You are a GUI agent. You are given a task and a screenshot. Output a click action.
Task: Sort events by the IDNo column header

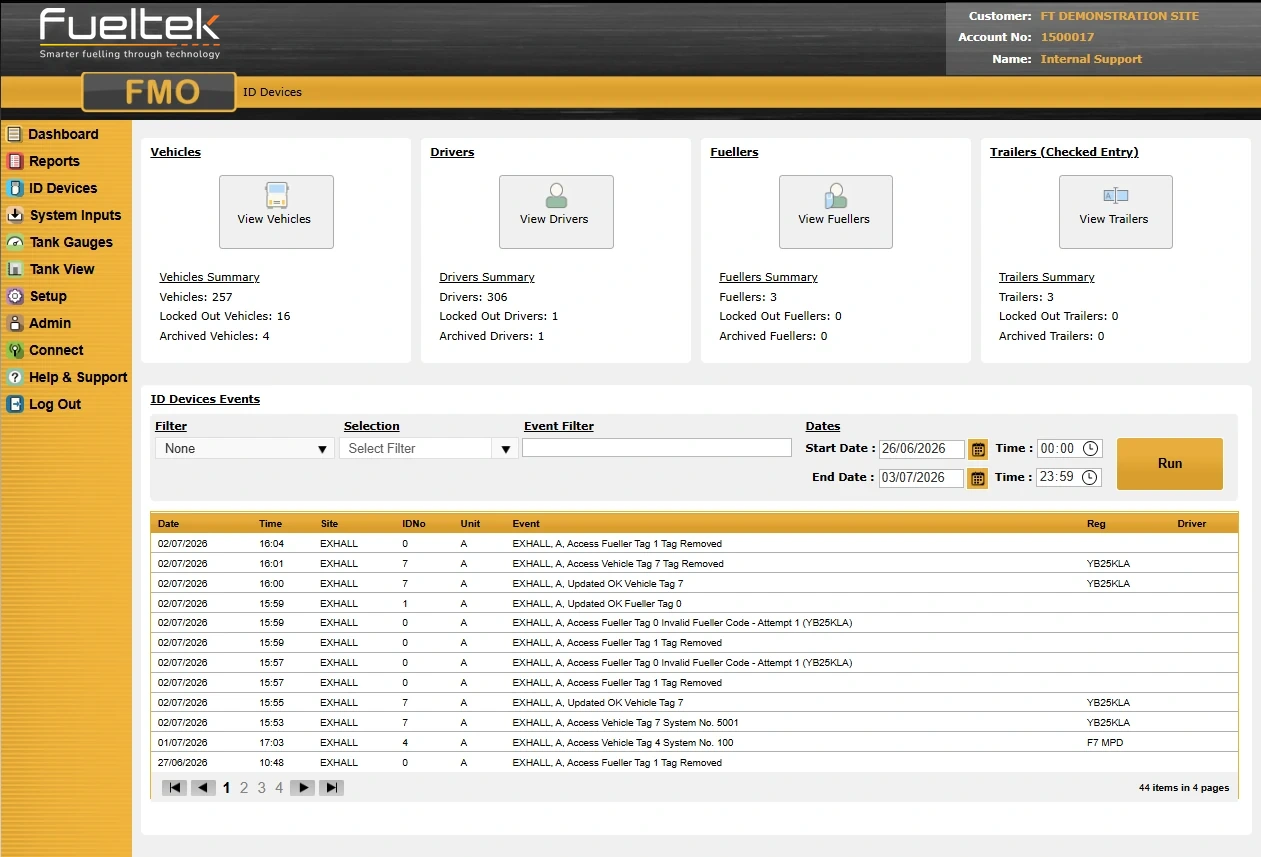413,524
